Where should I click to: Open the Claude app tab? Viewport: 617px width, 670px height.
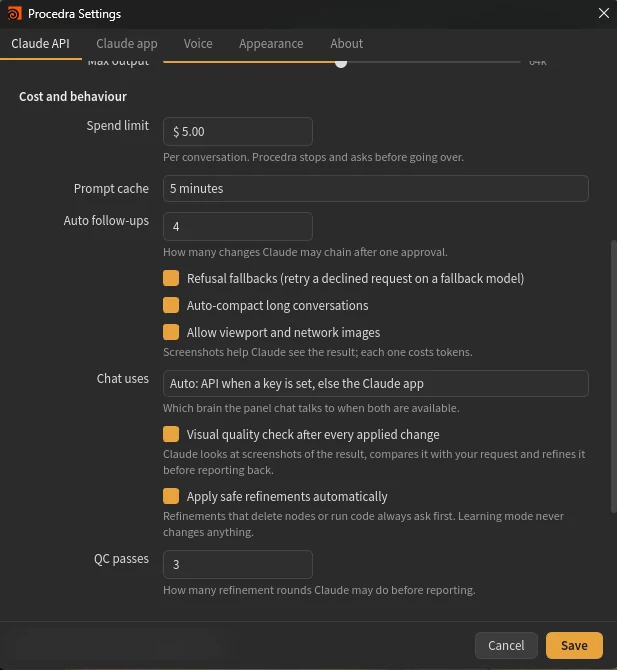[126, 44]
